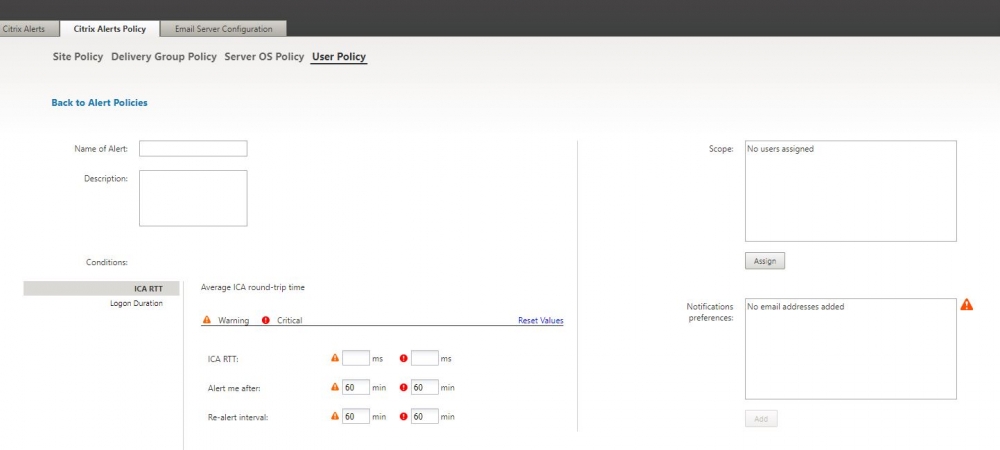Click the warning icon in ICA RTT row
This screenshot has height=450, width=1000.
click(x=335, y=358)
